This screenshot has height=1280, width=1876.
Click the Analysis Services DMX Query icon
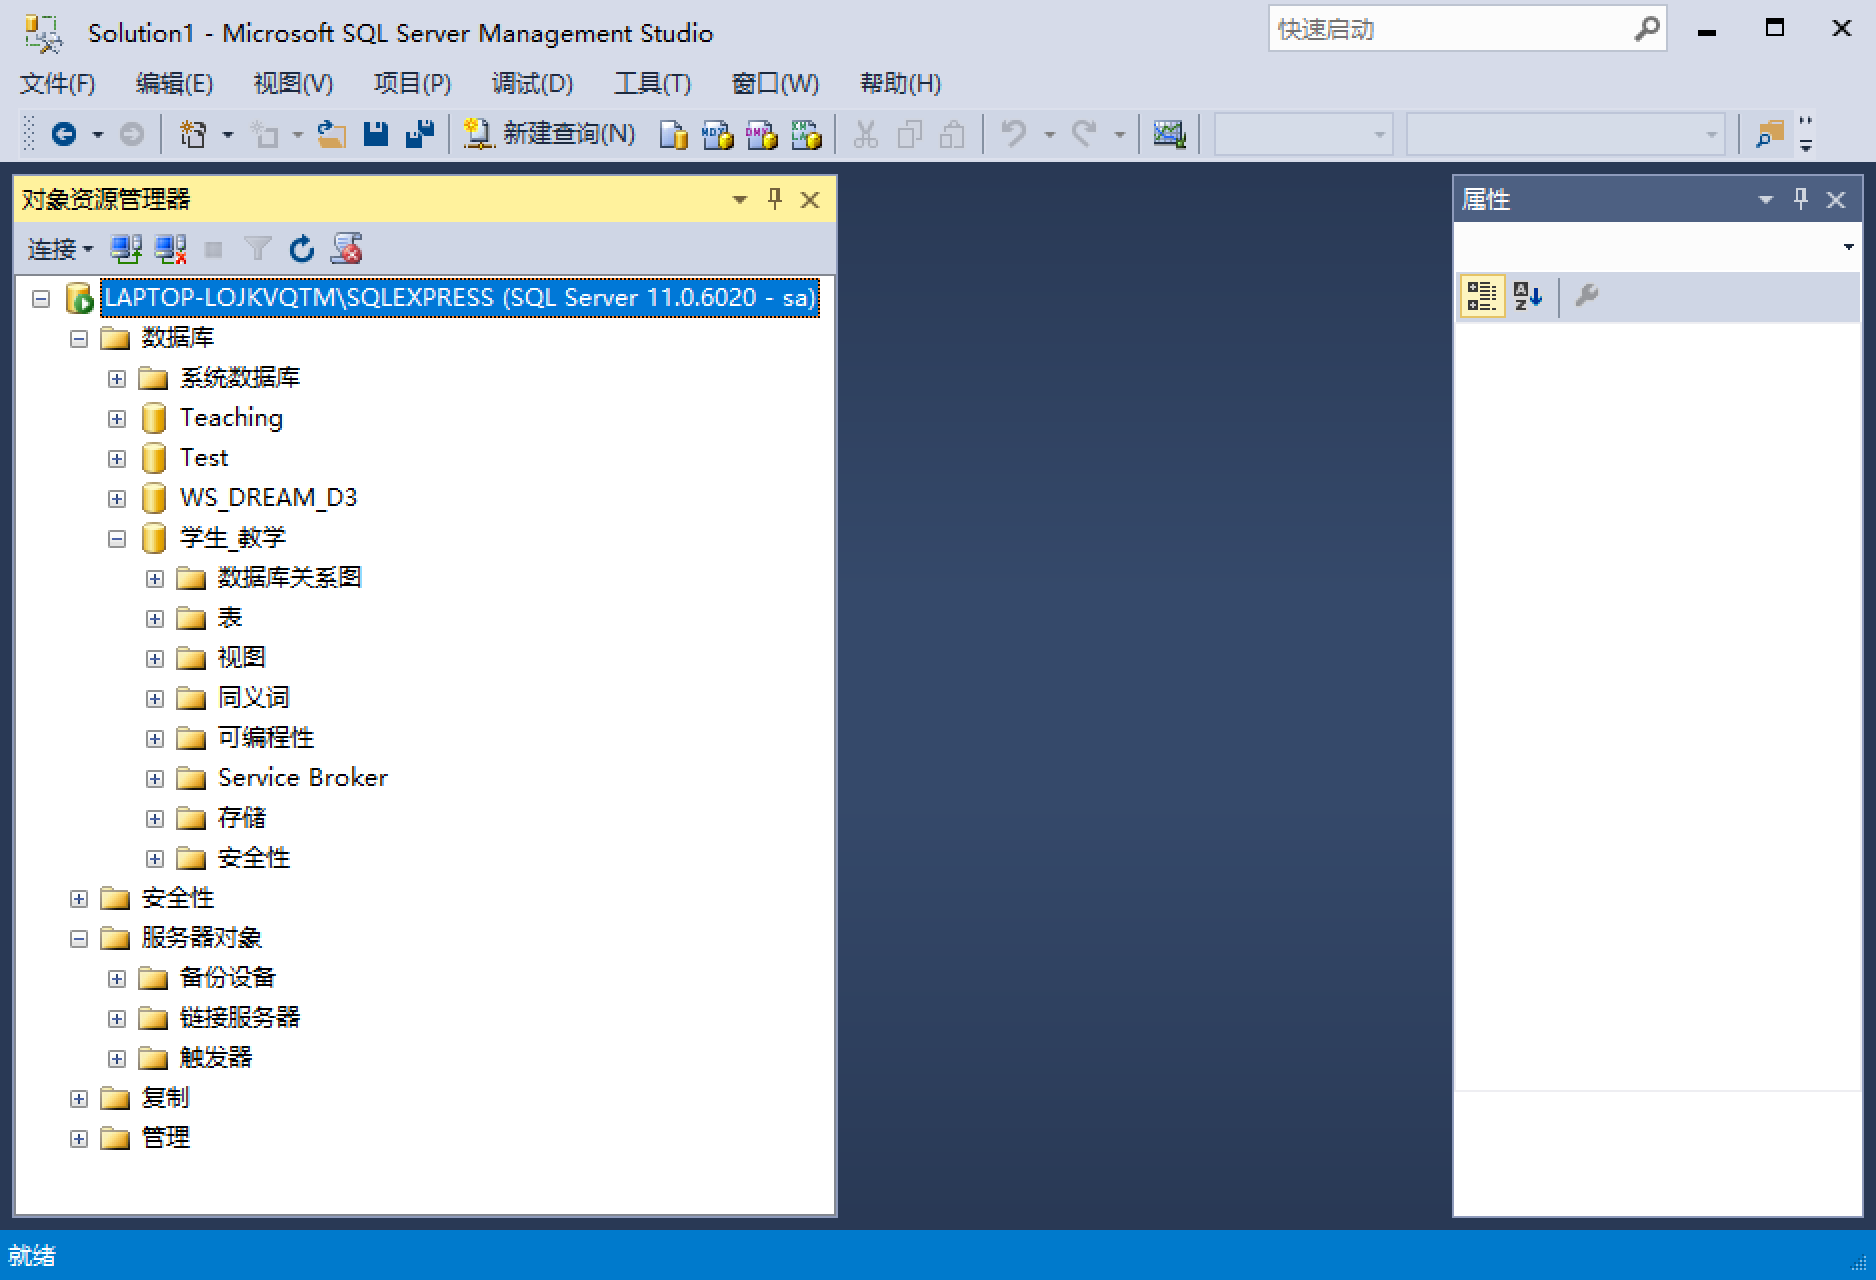click(762, 134)
